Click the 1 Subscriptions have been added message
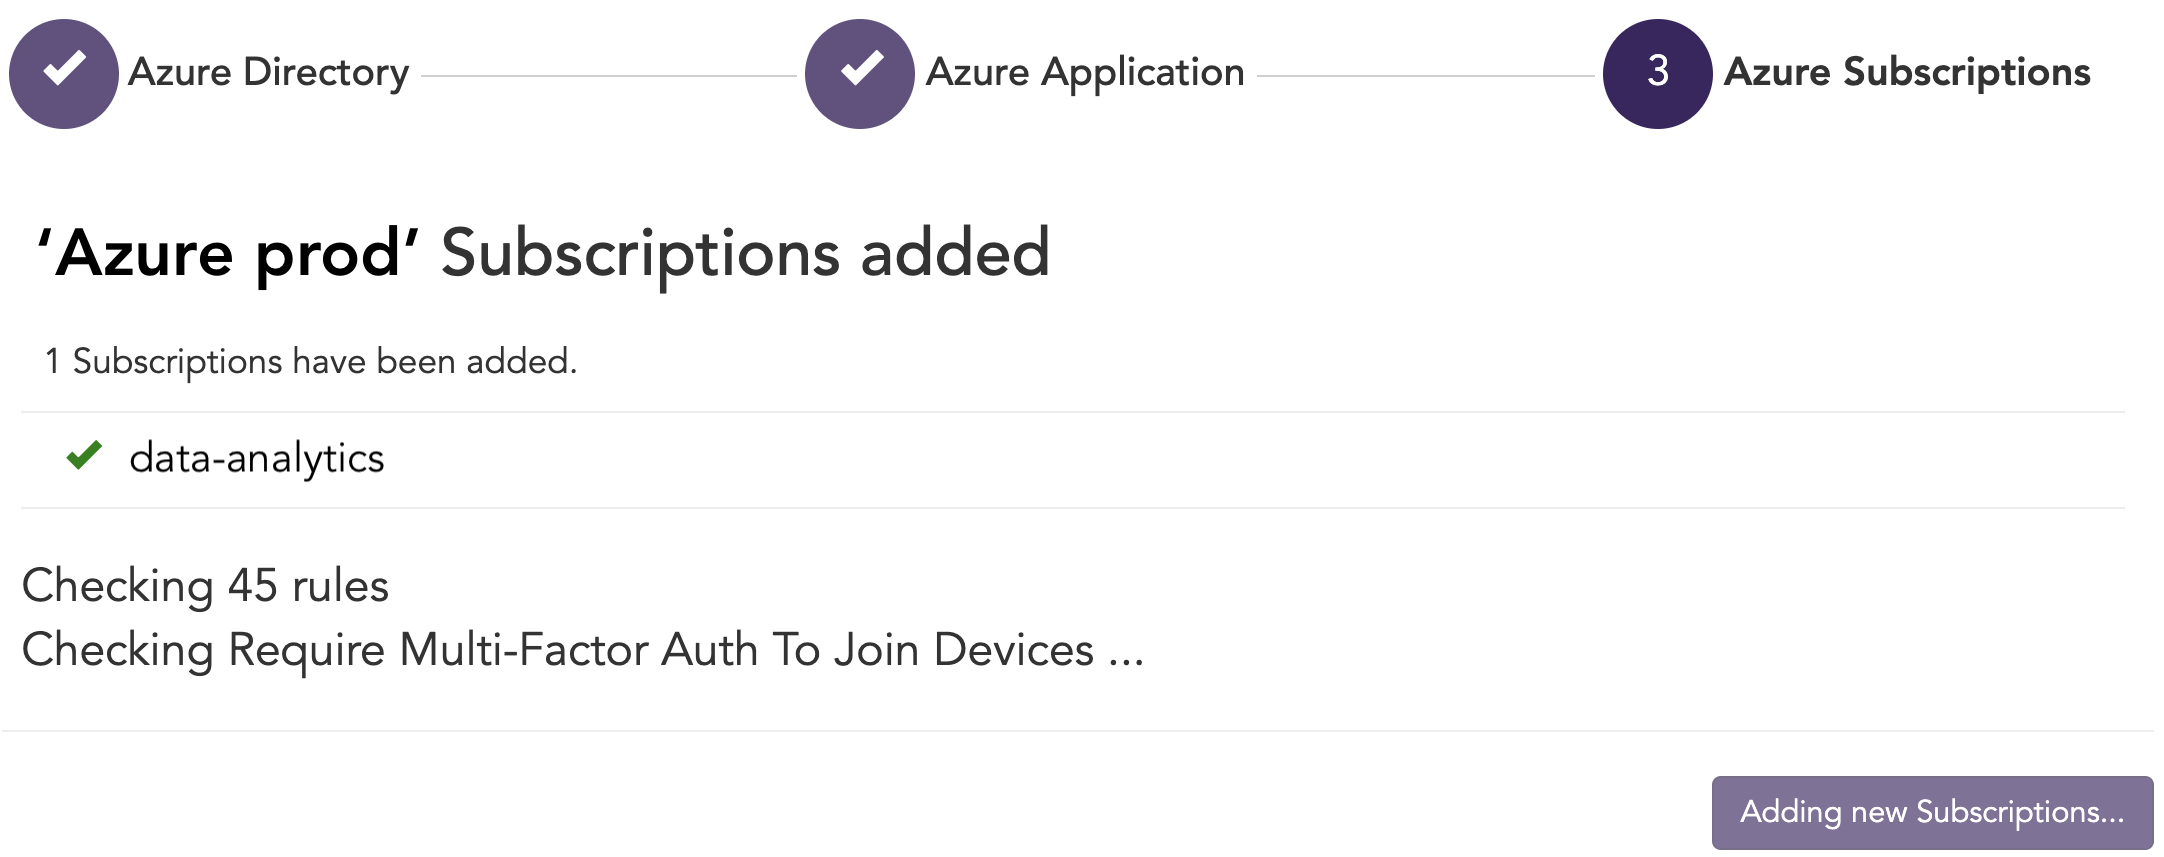2164x857 pixels. click(311, 361)
